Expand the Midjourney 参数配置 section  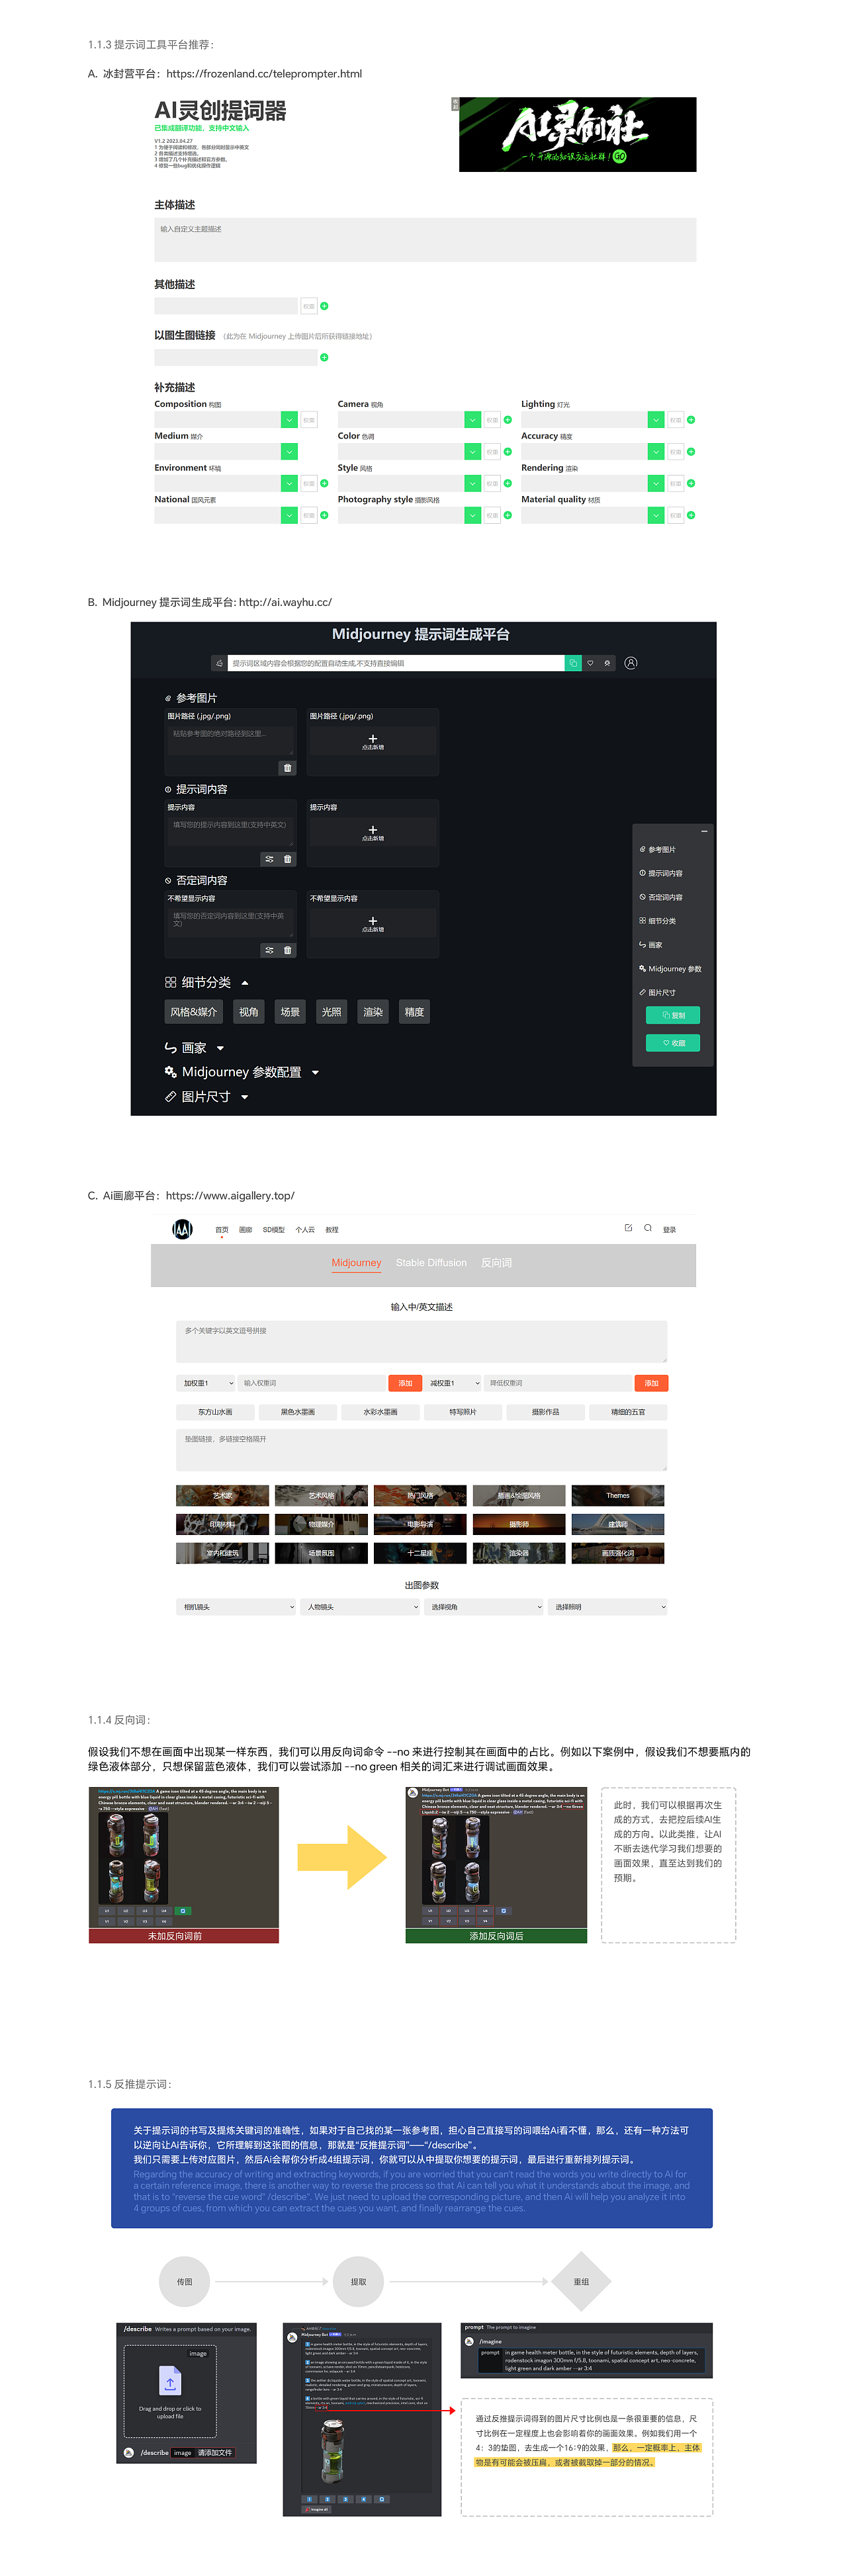[x=315, y=1072]
